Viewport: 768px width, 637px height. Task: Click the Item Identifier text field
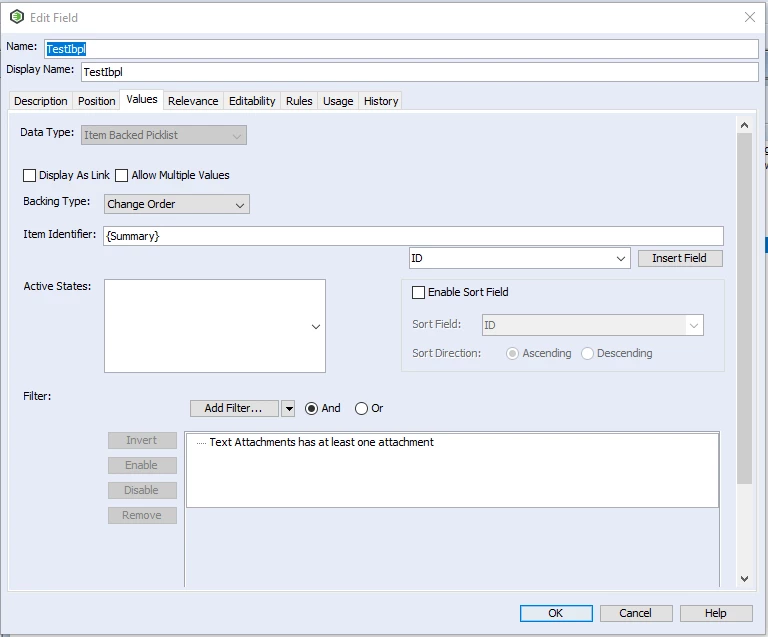(x=413, y=236)
